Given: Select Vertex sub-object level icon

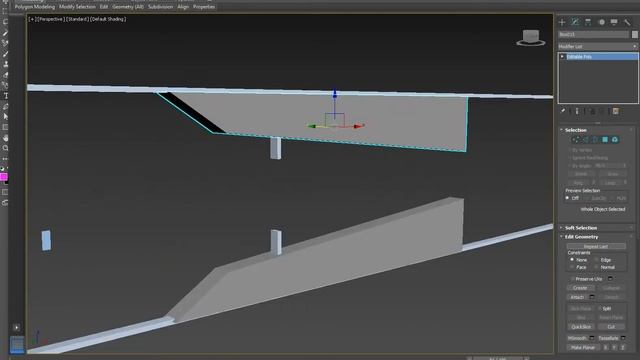Looking at the screenshot, I should [x=576, y=140].
